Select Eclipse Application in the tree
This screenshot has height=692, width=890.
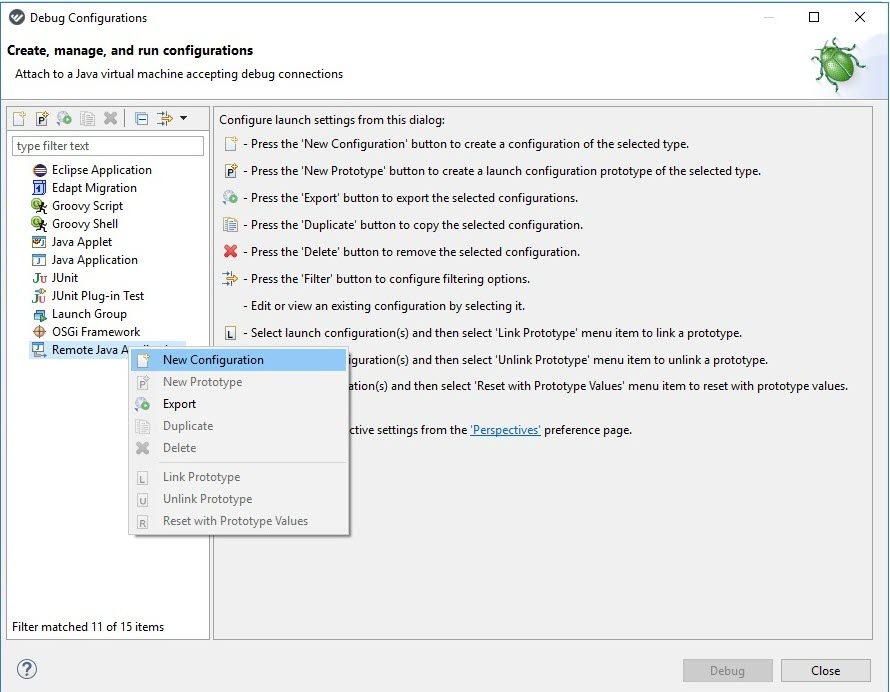[102, 170]
